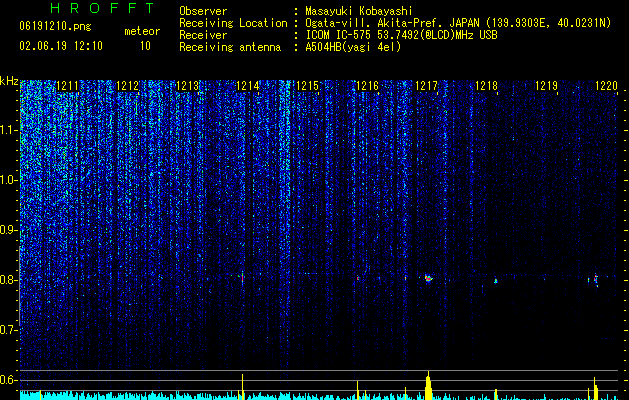
Task: Click the Receiving antenna label
Action: coord(230,47)
